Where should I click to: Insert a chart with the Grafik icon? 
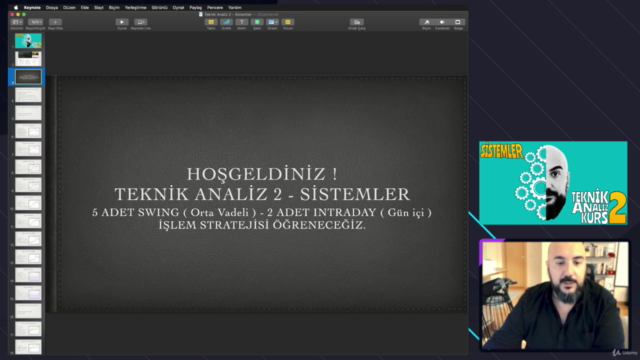click(x=227, y=22)
